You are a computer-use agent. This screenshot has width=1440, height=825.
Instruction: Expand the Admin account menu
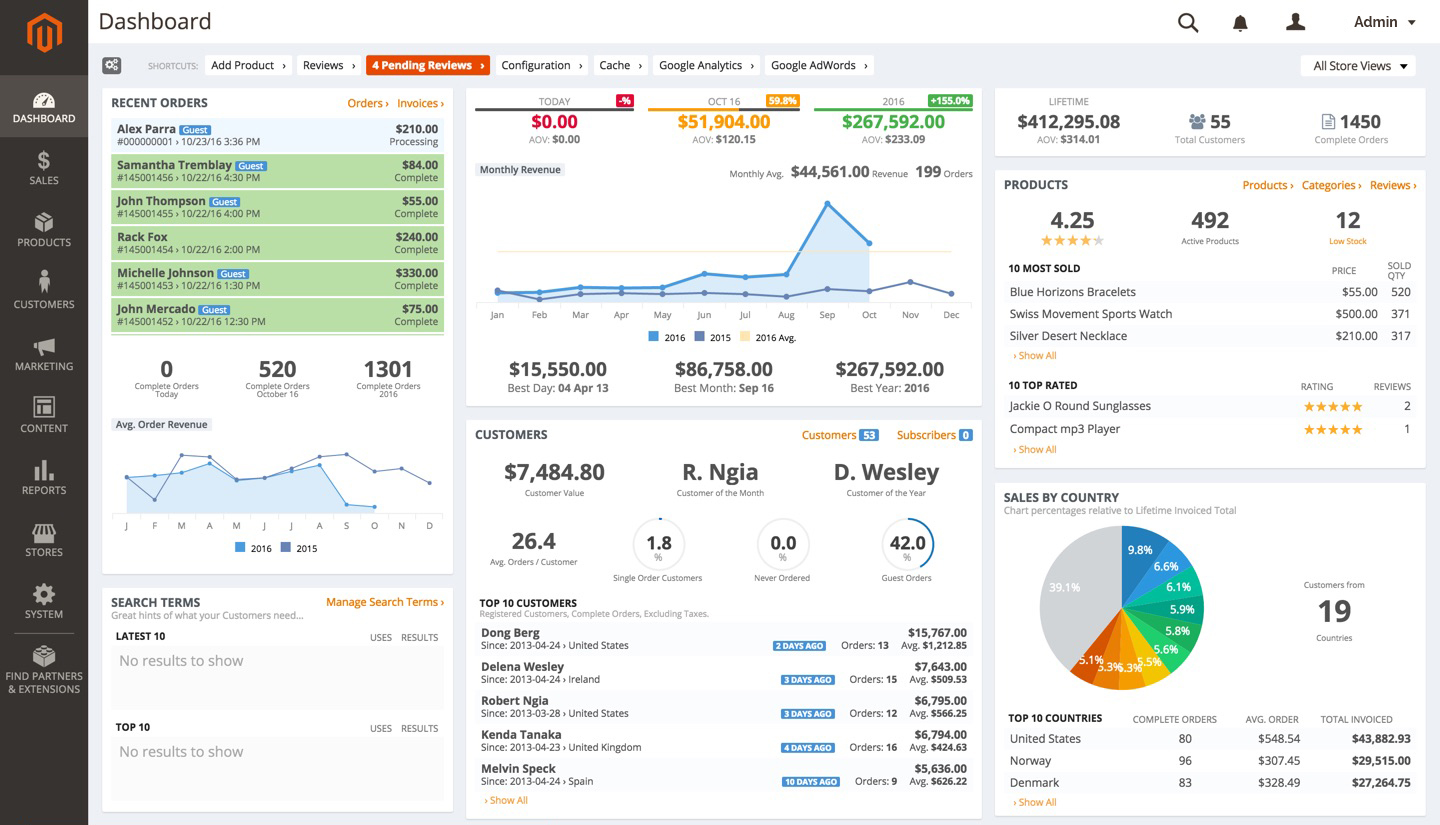(x=1384, y=22)
